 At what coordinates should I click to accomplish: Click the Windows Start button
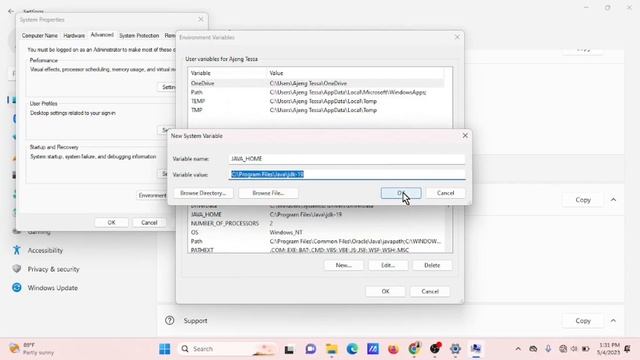pos(165,349)
